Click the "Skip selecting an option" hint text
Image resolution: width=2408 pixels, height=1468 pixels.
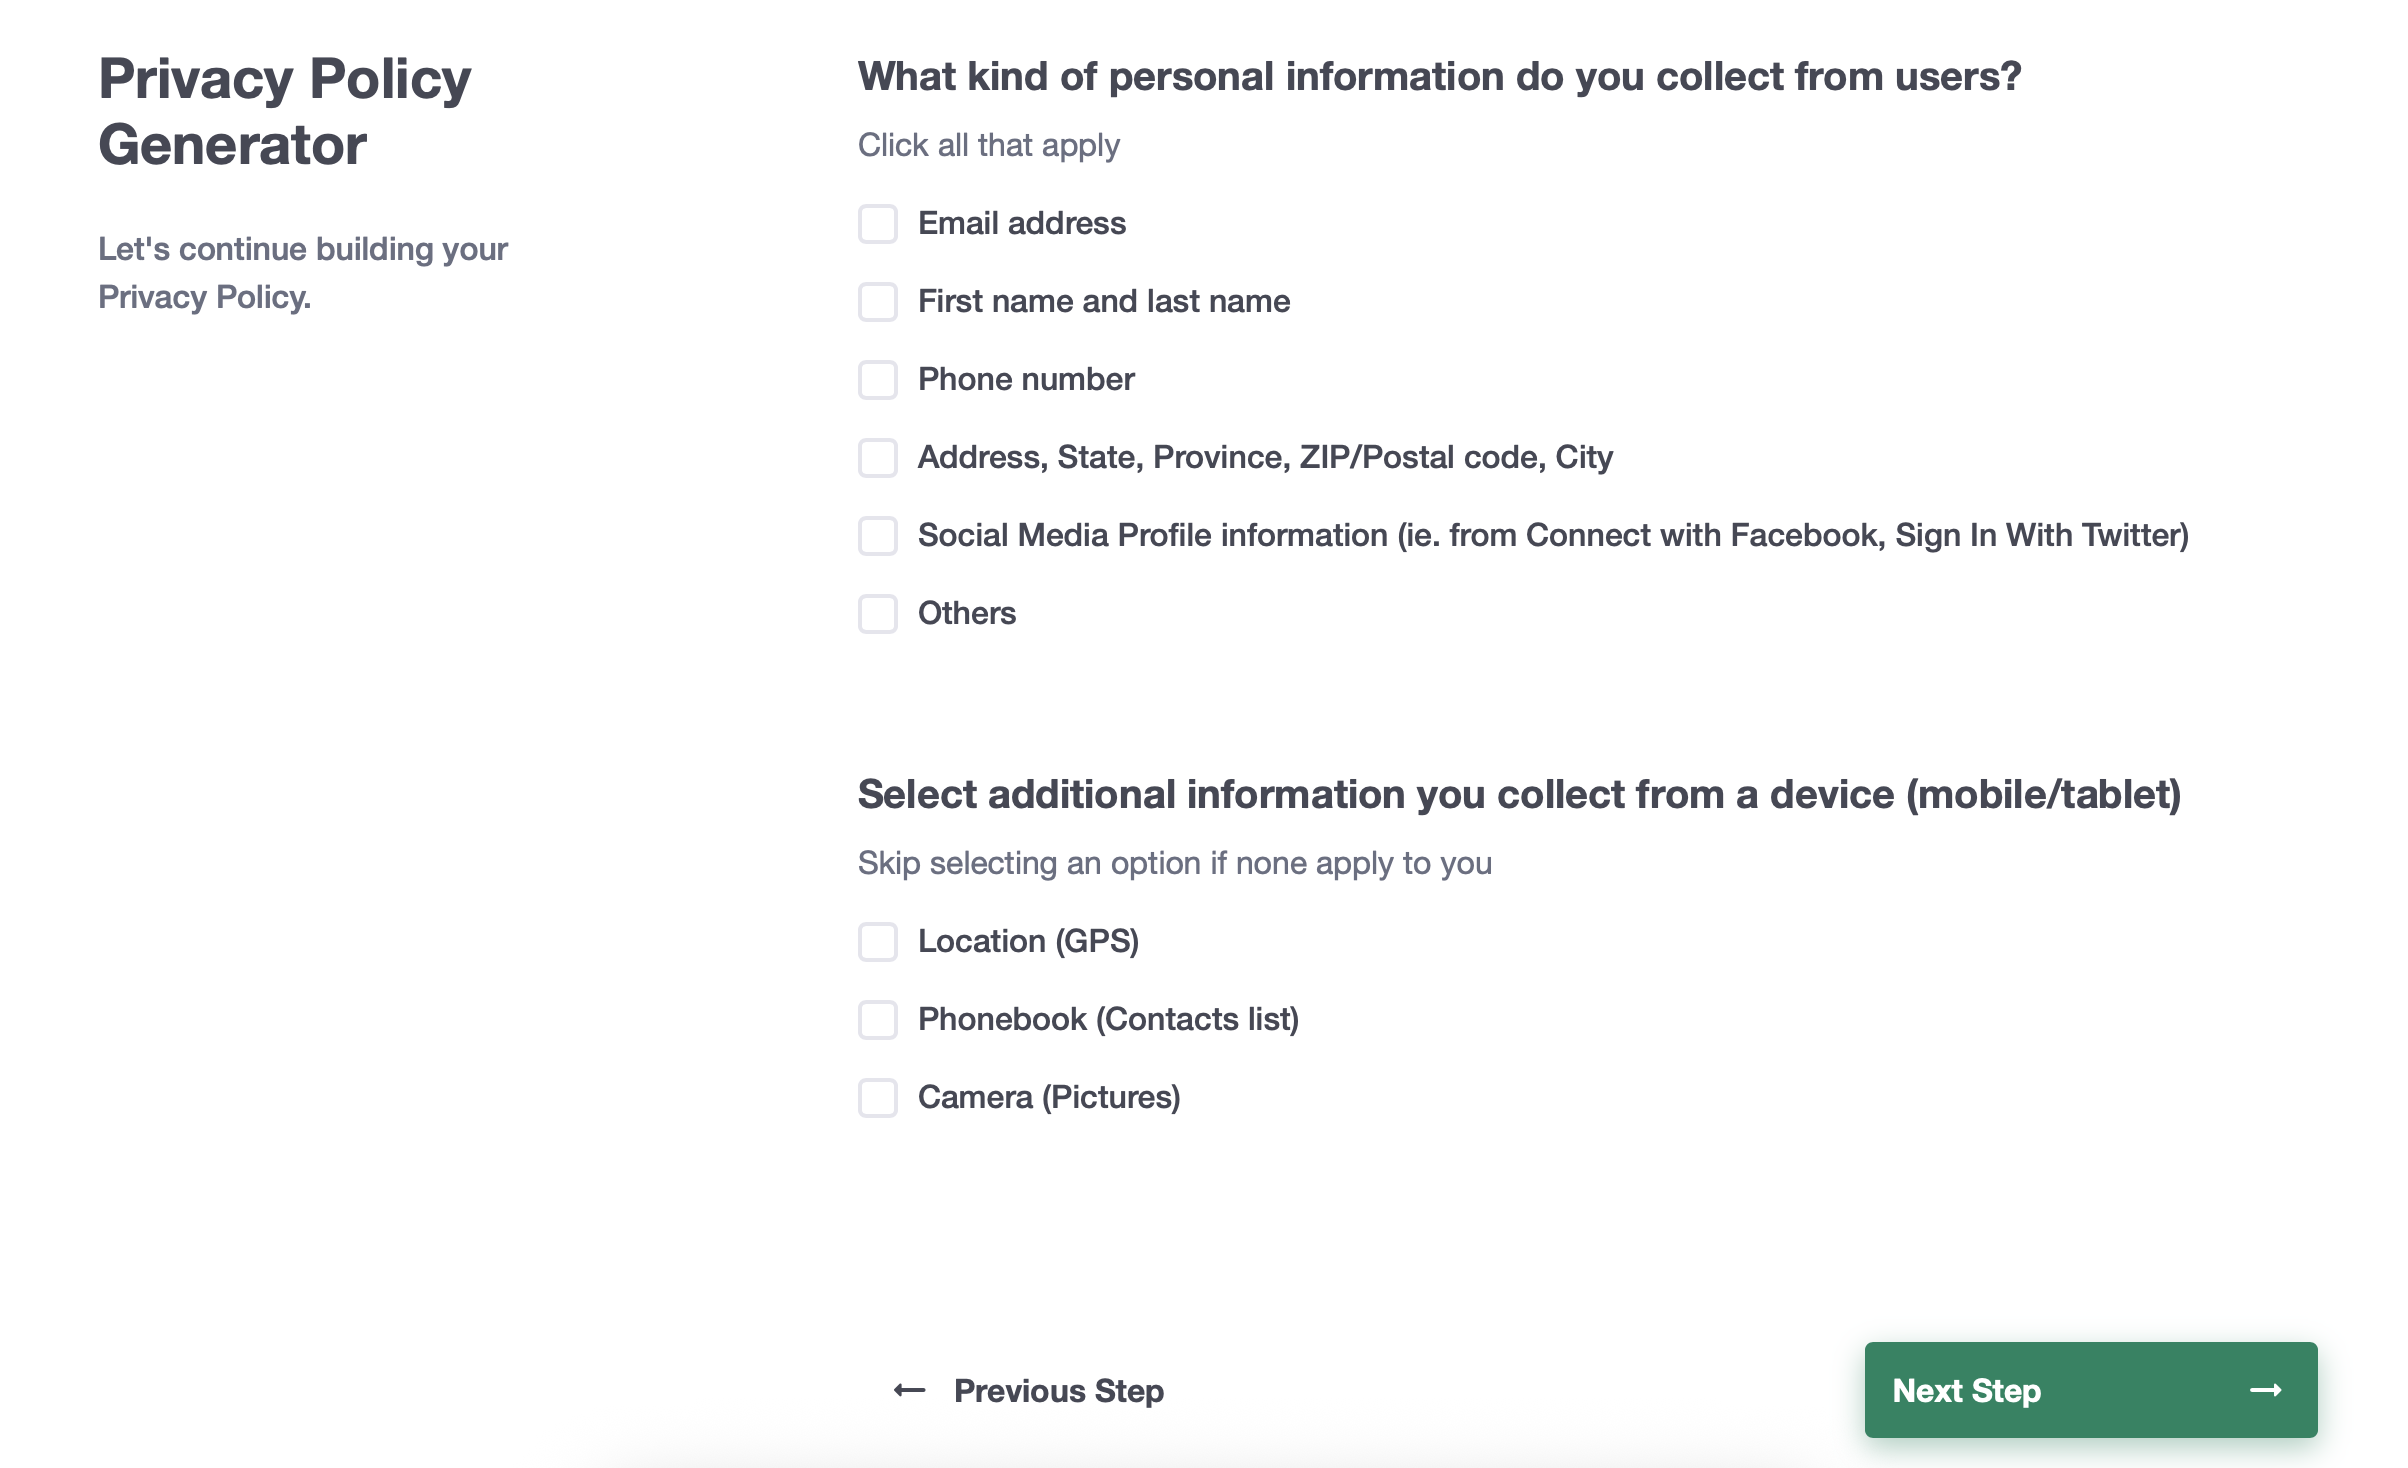click(1174, 863)
